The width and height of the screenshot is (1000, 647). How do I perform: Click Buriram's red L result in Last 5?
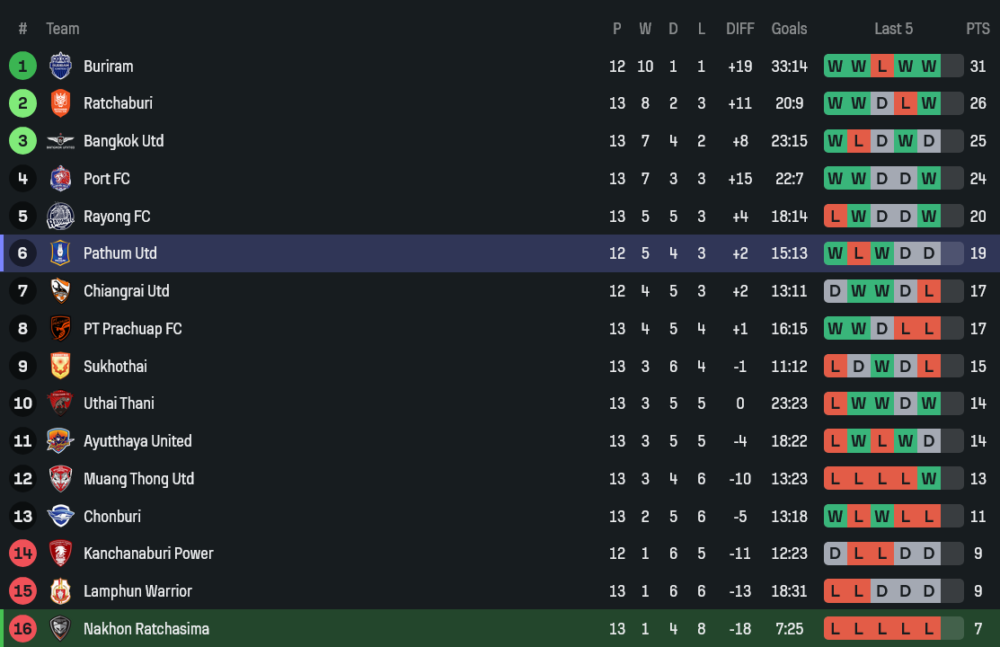[x=881, y=66]
